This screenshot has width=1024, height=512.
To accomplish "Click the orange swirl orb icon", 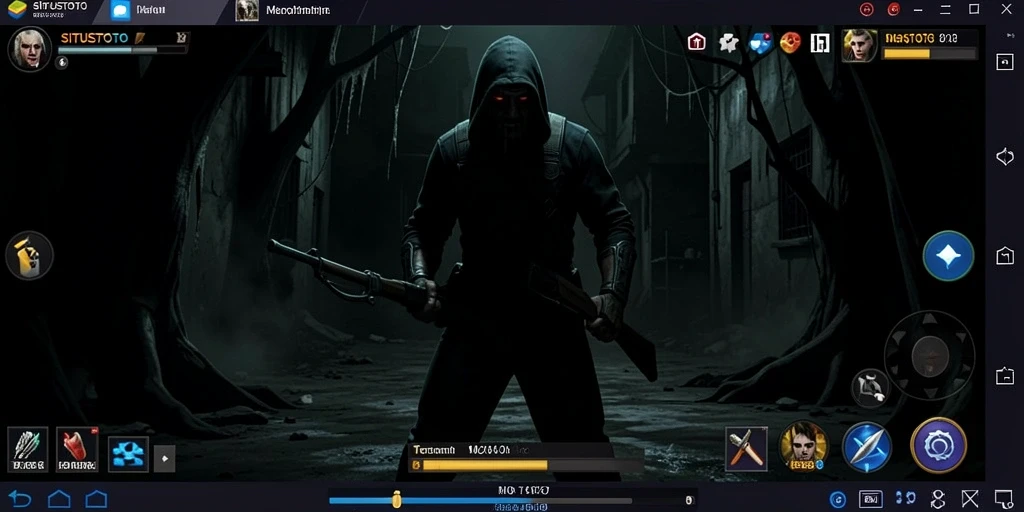I will pyautogui.click(x=790, y=43).
